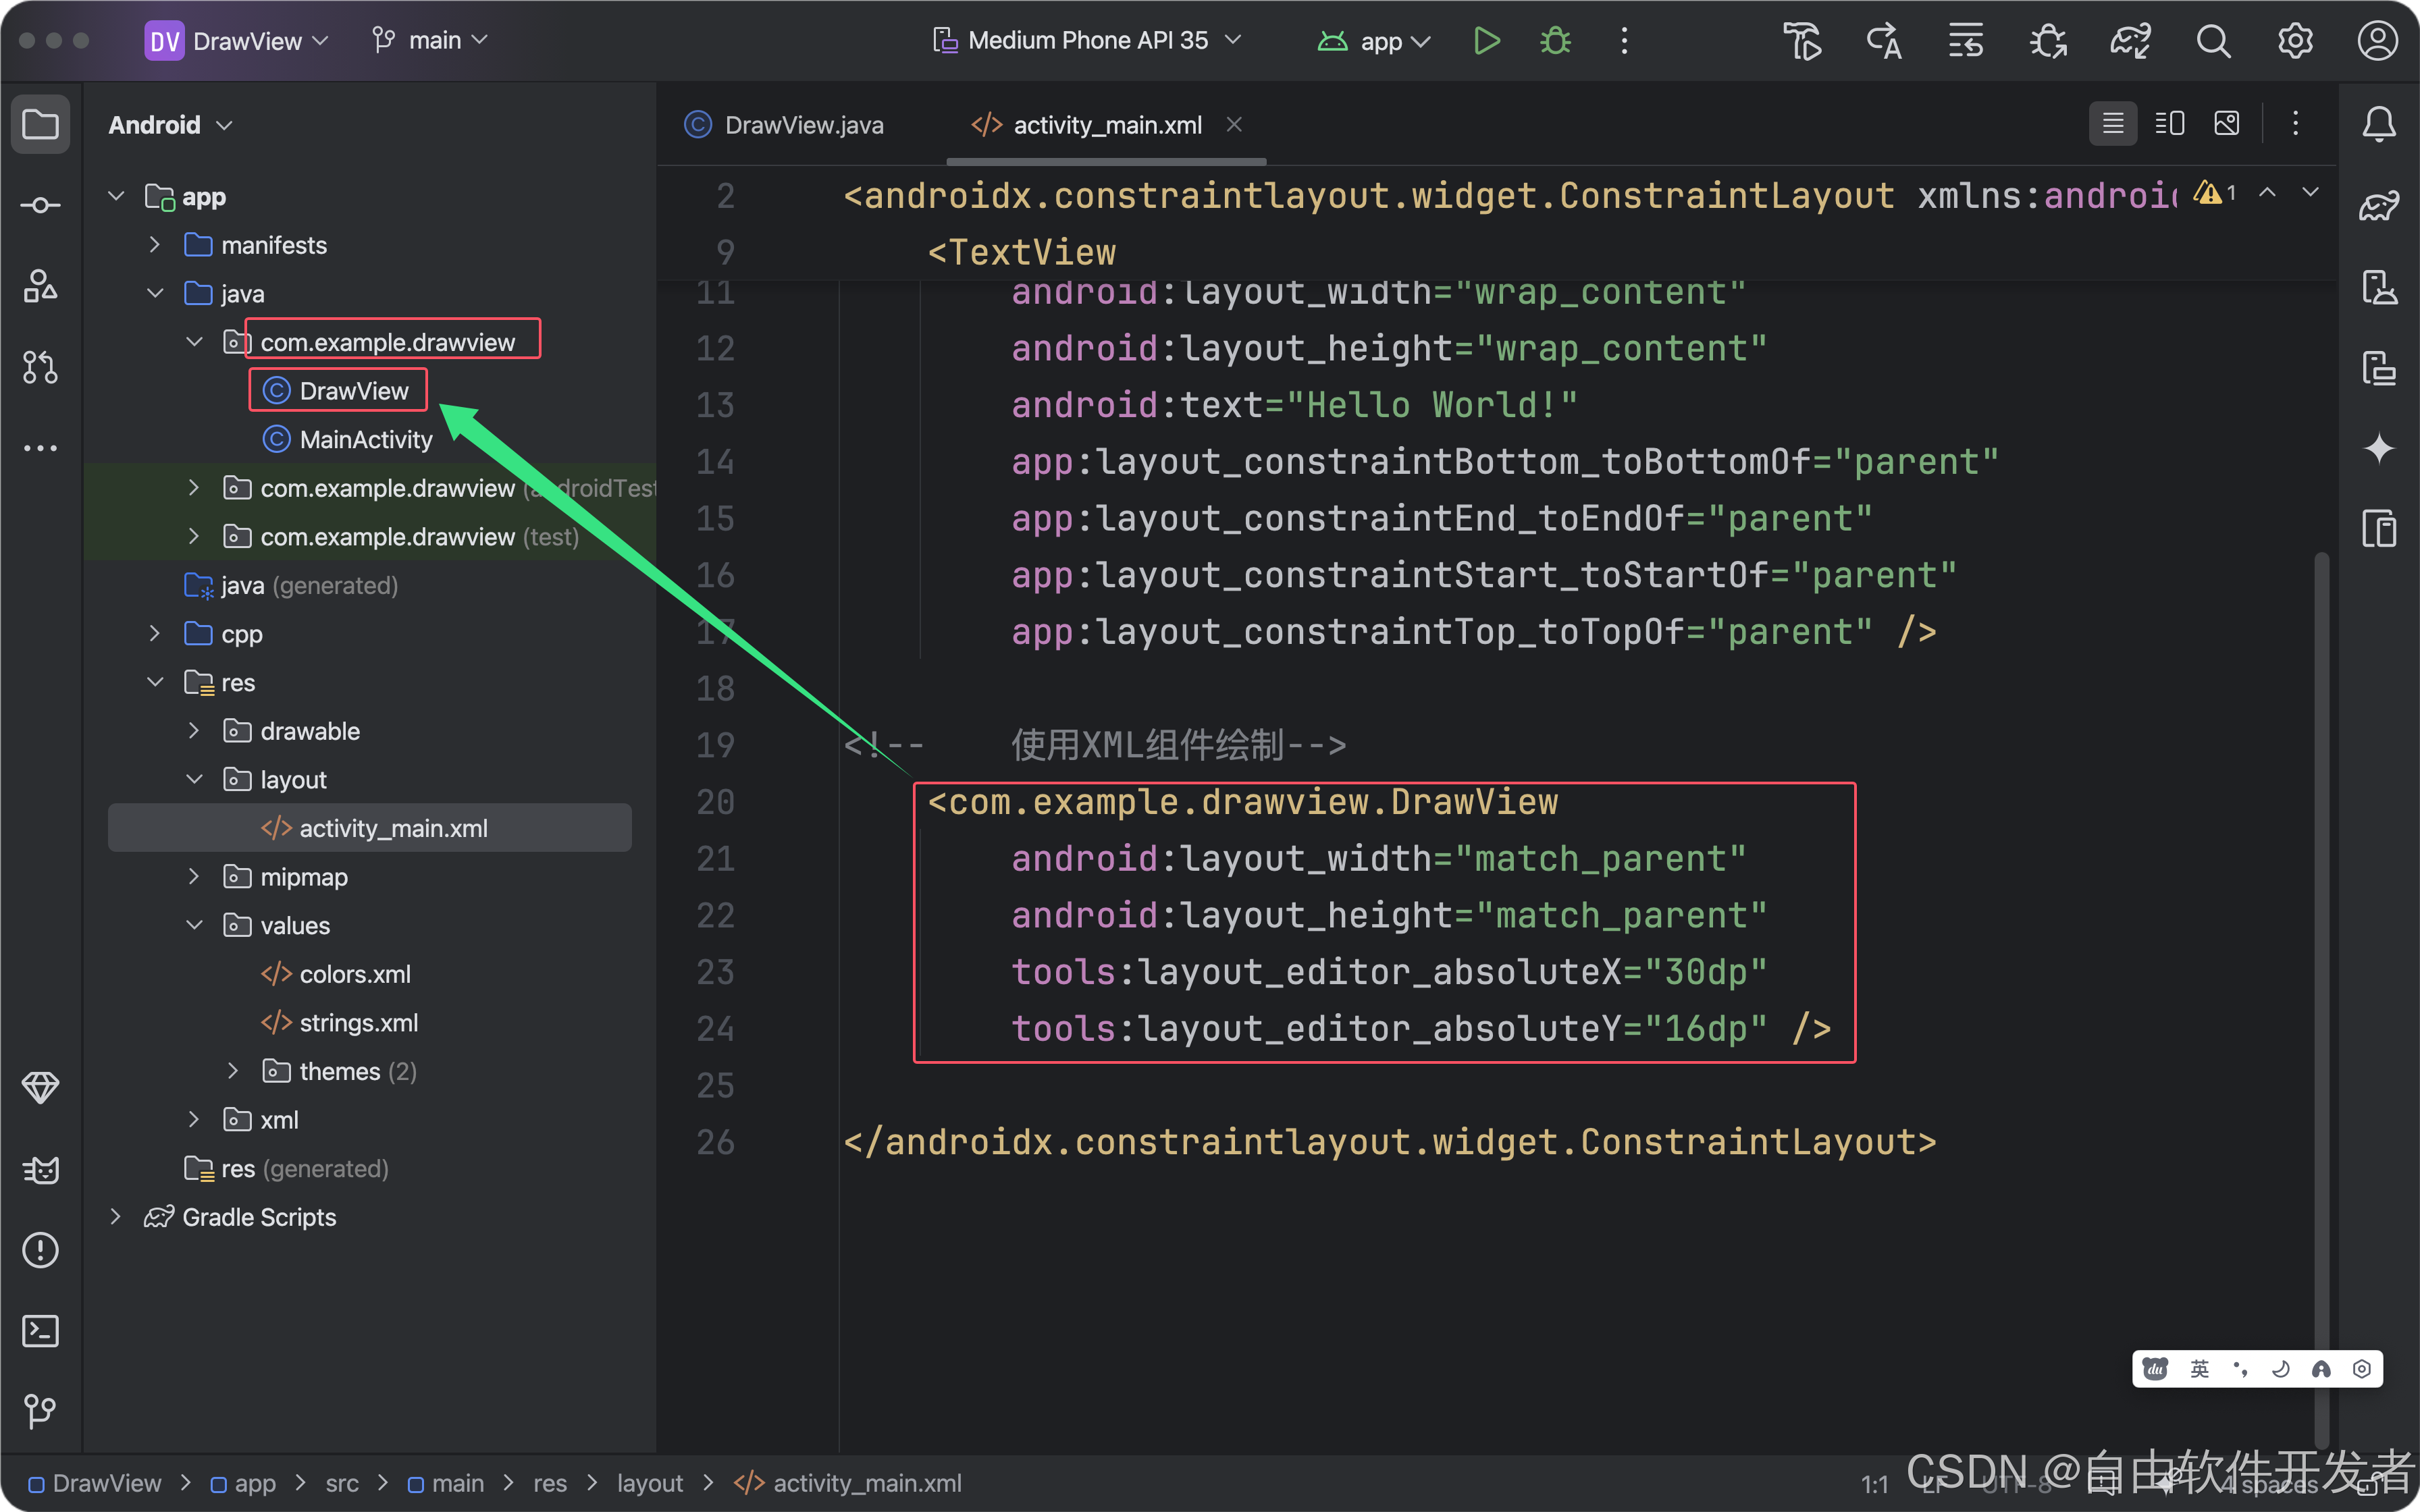Expand the cpp folder
Viewport: 2420px width, 1512px height.
[x=155, y=634]
